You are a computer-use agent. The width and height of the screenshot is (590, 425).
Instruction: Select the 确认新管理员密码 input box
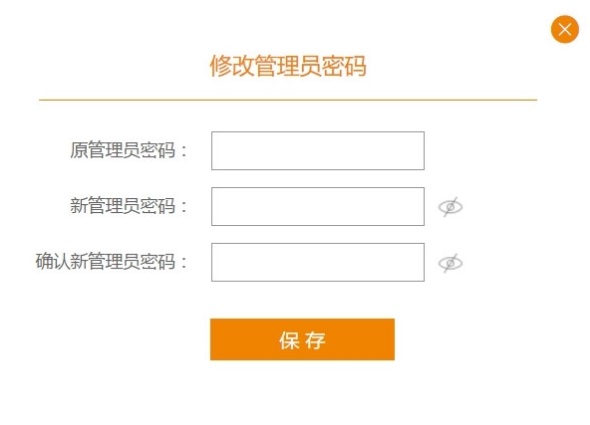click(318, 262)
